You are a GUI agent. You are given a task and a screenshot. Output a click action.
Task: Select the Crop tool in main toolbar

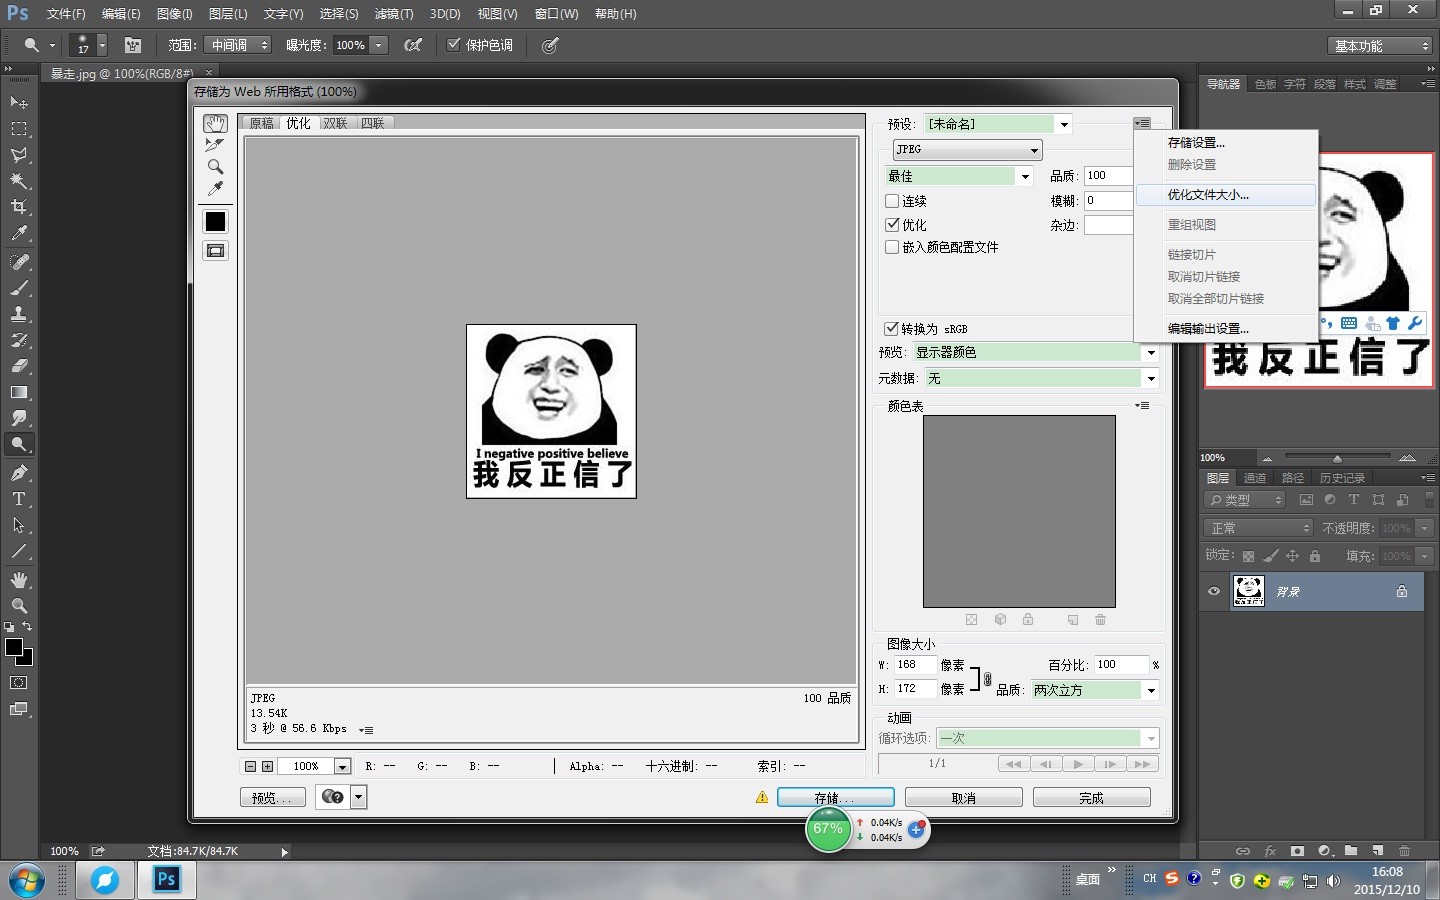(x=19, y=207)
